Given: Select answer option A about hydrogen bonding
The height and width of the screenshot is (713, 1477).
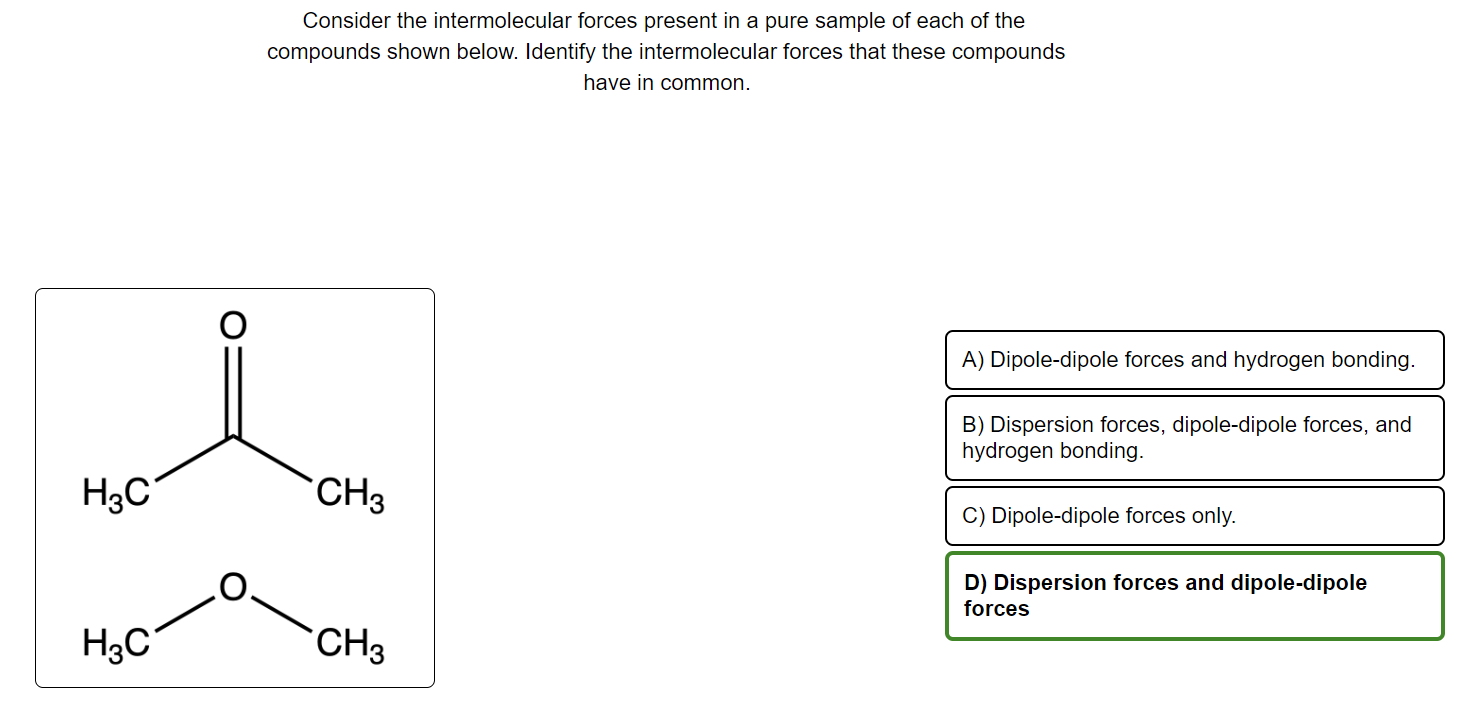Looking at the screenshot, I should (x=1195, y=360).
